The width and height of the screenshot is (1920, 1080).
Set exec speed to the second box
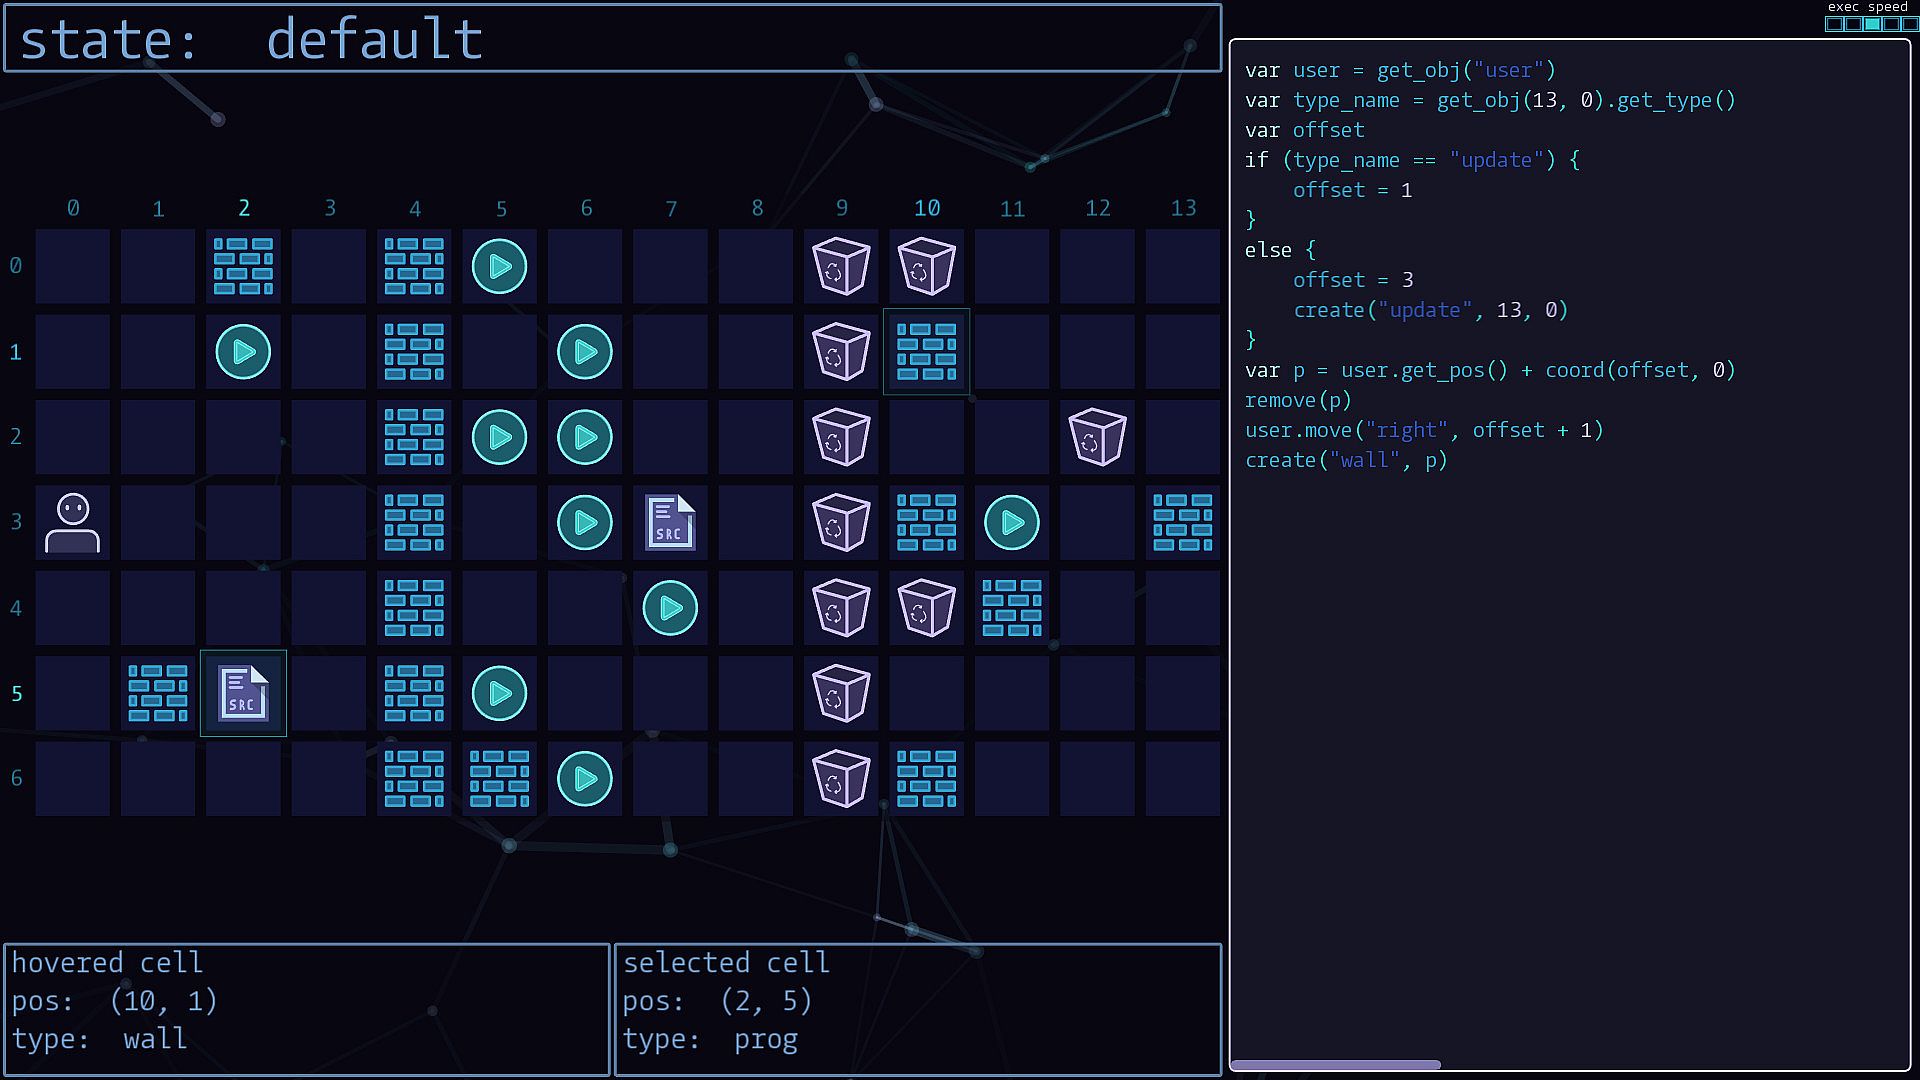click(1853, 24)
